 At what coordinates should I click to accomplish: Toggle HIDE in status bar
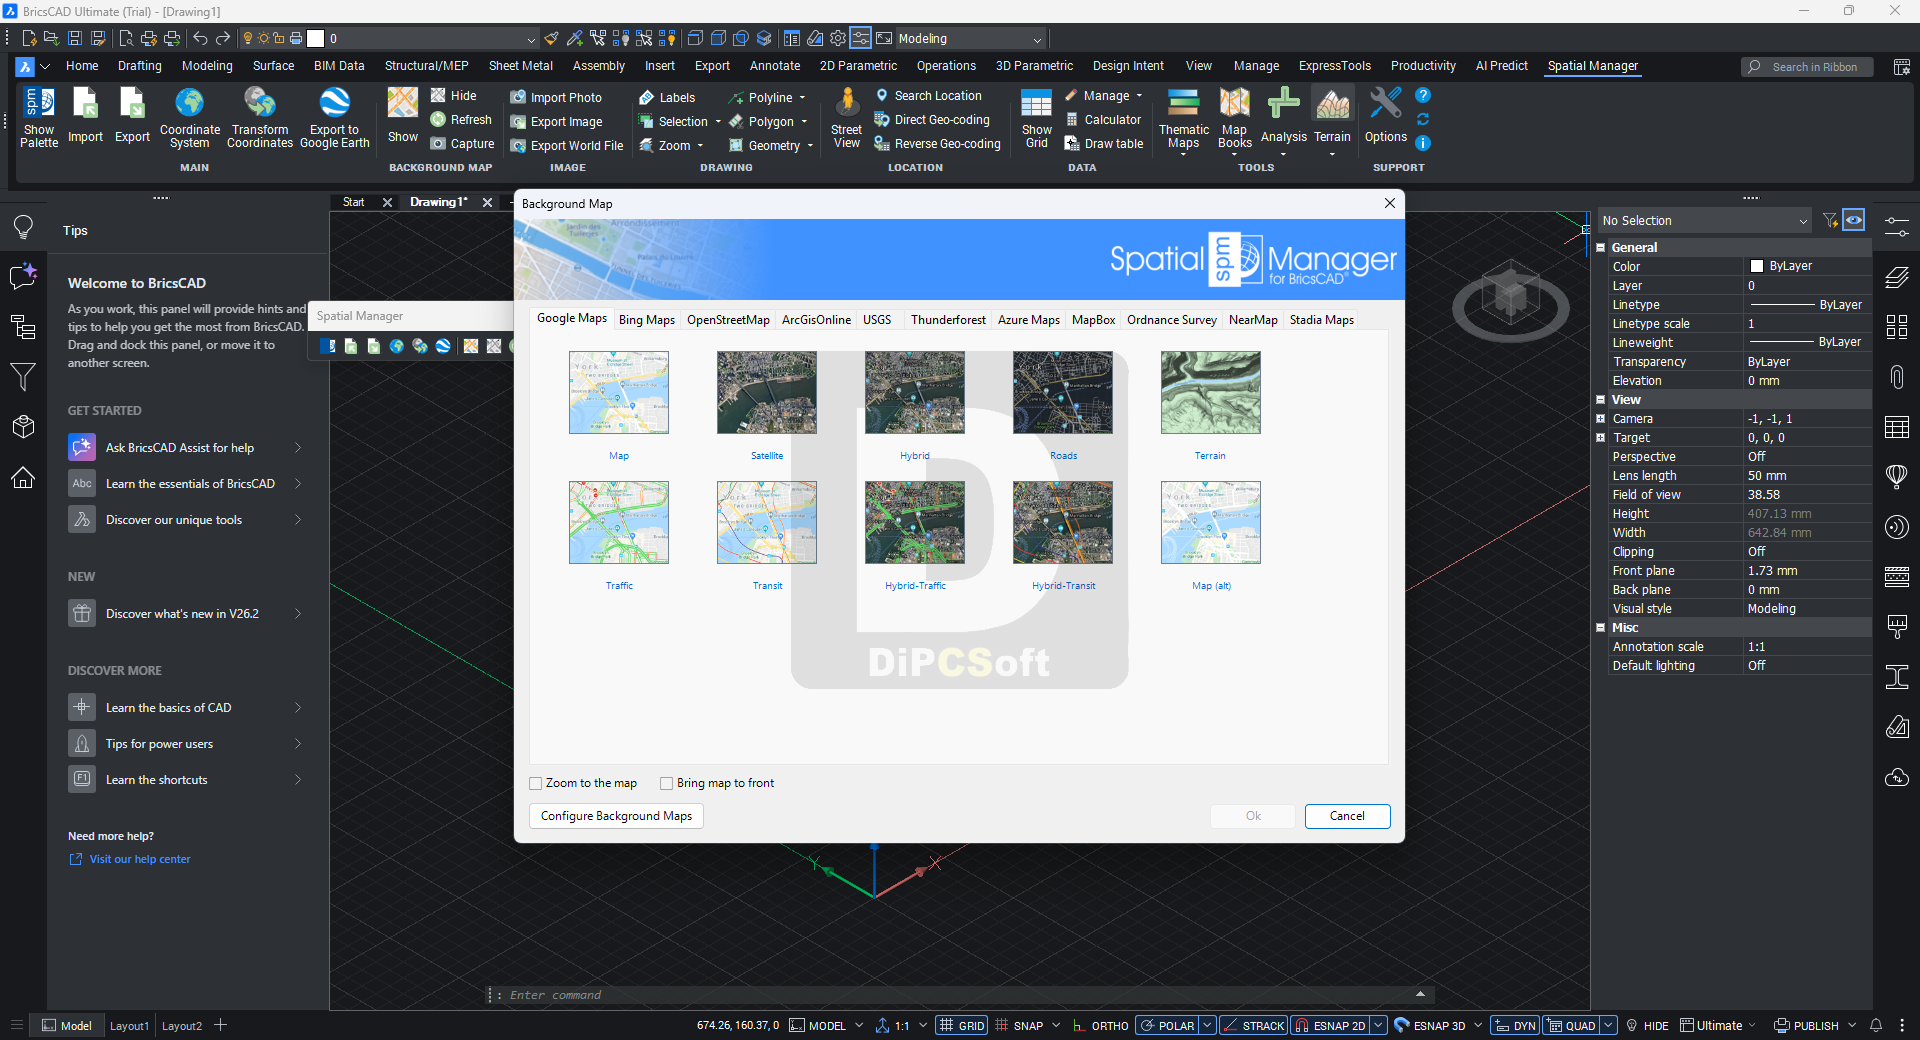click(x=1647, y=1025)
